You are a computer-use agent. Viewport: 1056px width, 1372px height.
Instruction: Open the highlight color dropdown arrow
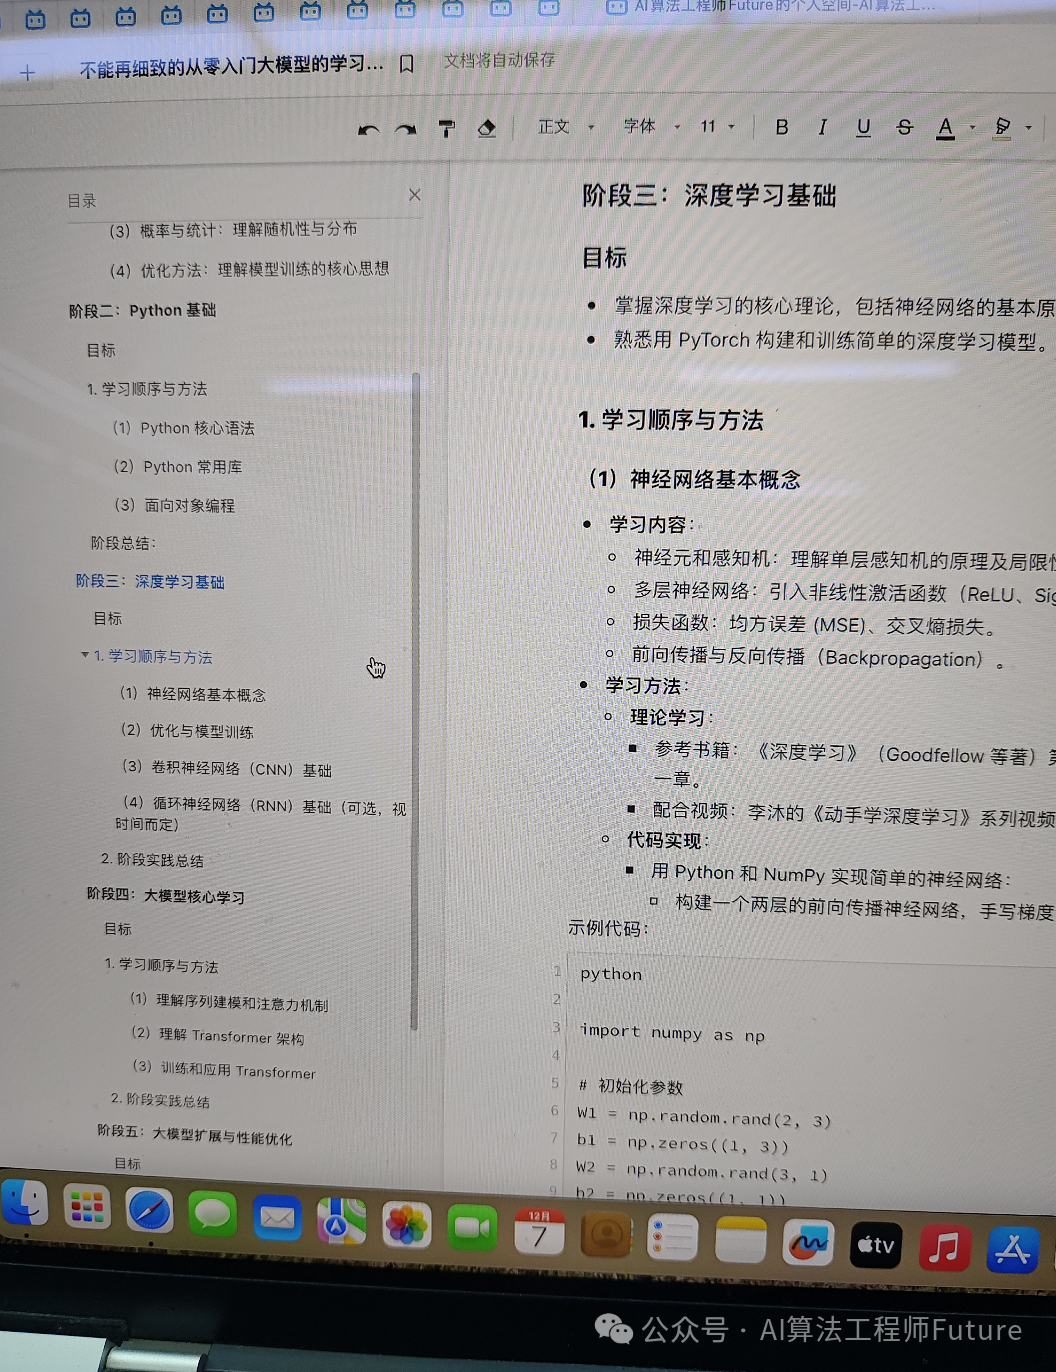coord(1028,128)
